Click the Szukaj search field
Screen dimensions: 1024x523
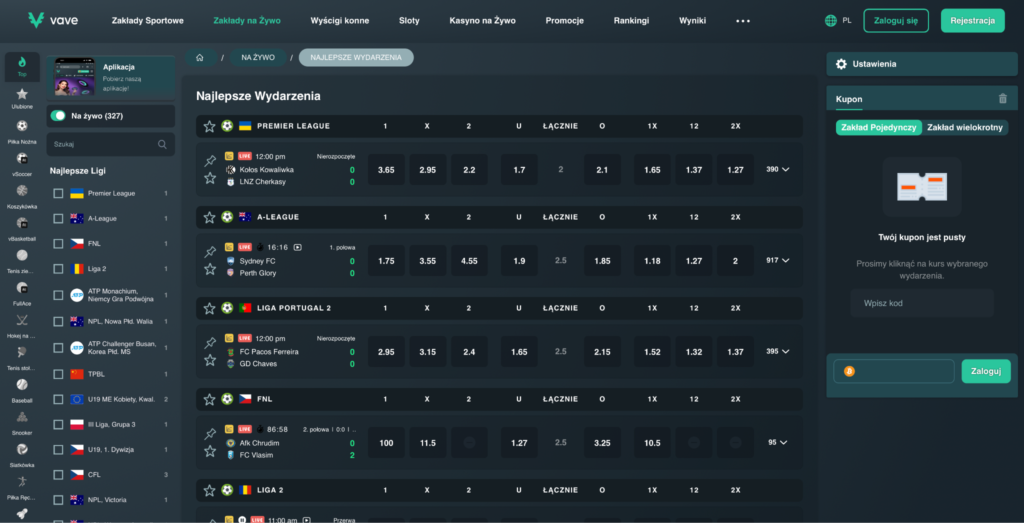tap(110, 144)
